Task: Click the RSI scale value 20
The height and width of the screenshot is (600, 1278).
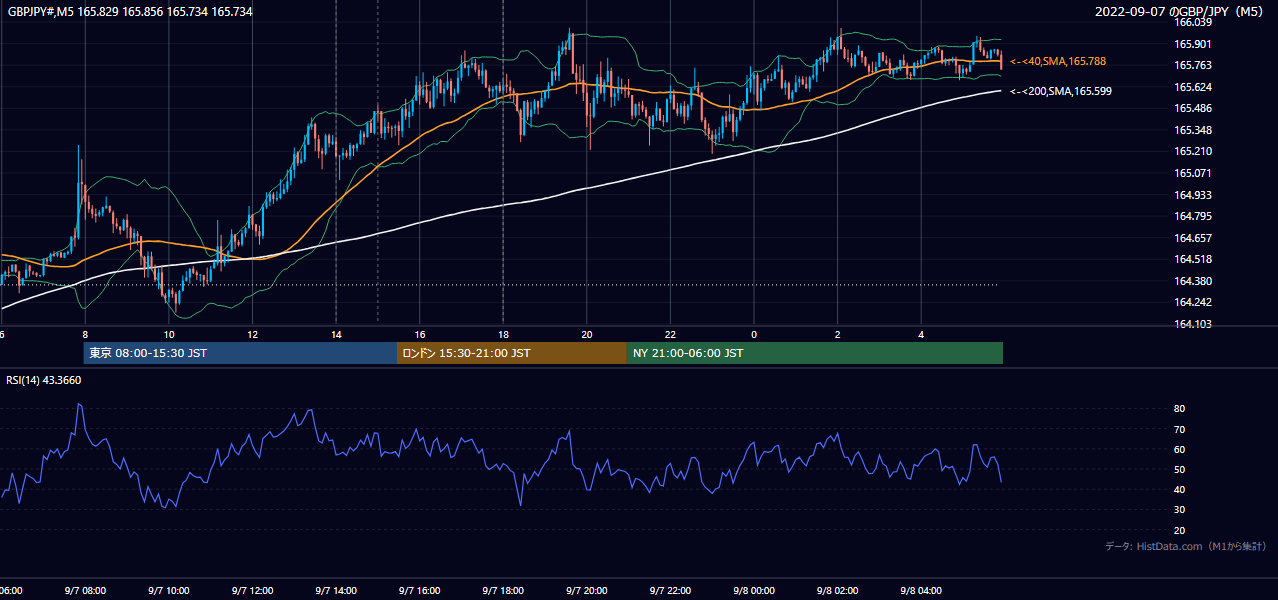Action: (x=1180, y=531)
